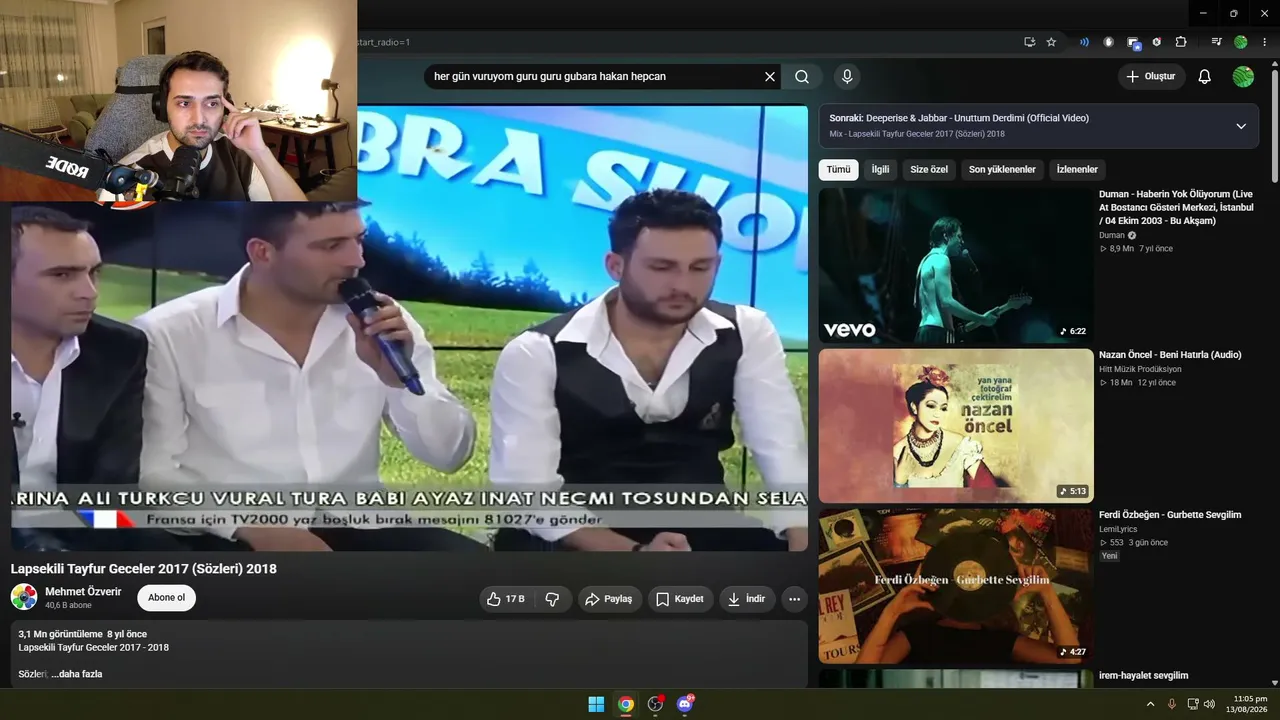Viewport: 1280px width, 720px height.
Task: Open the grey mouse extension icon
Action: [1108, 42]
